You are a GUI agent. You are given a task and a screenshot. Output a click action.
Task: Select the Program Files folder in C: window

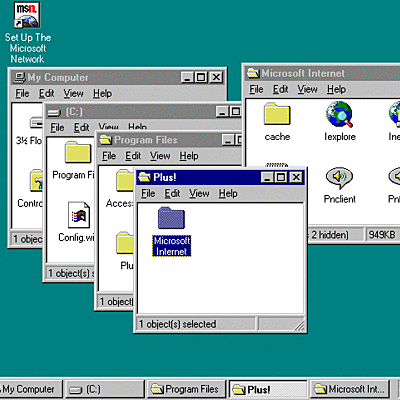(78, 152)
